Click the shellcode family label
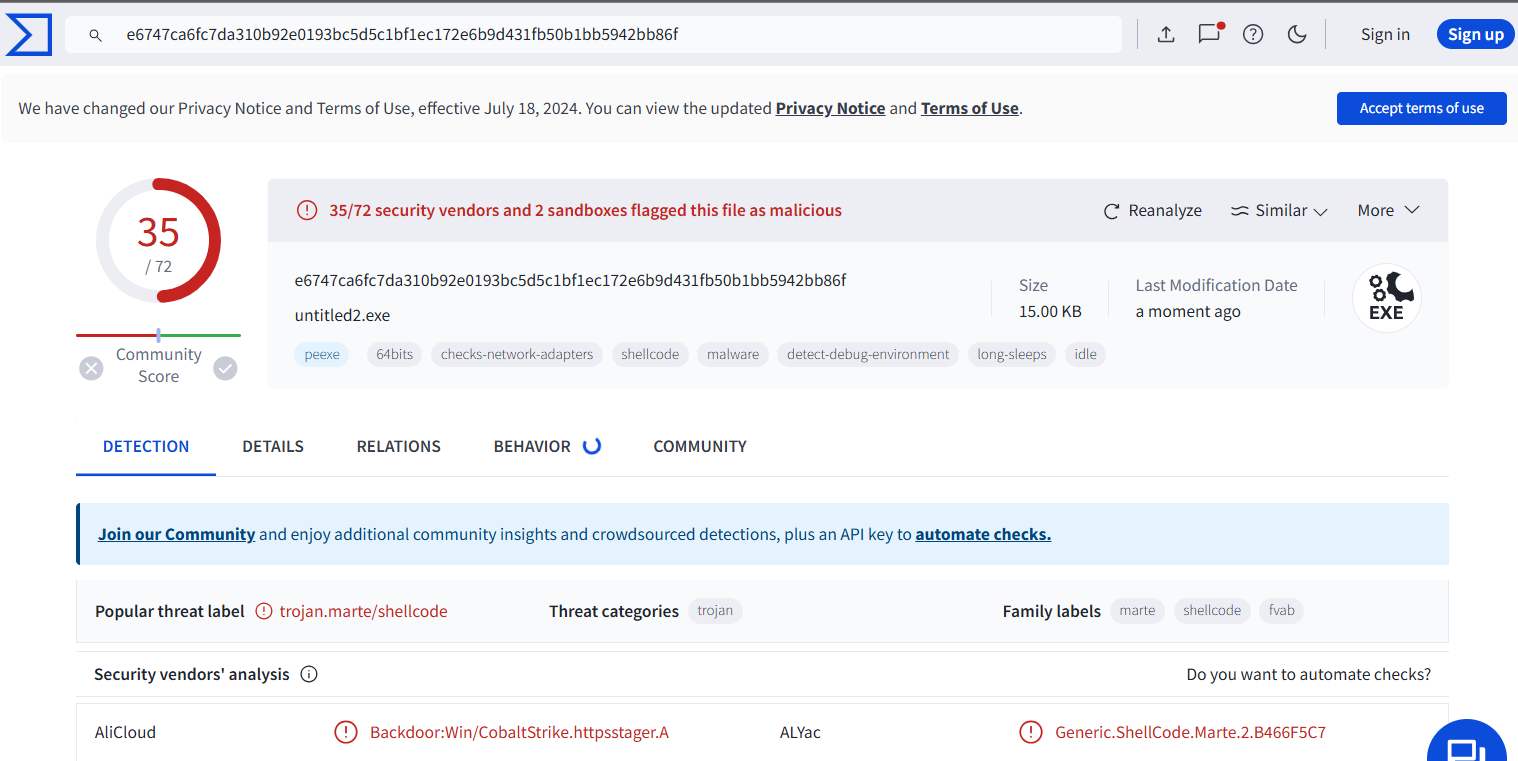 point(1212,611)
